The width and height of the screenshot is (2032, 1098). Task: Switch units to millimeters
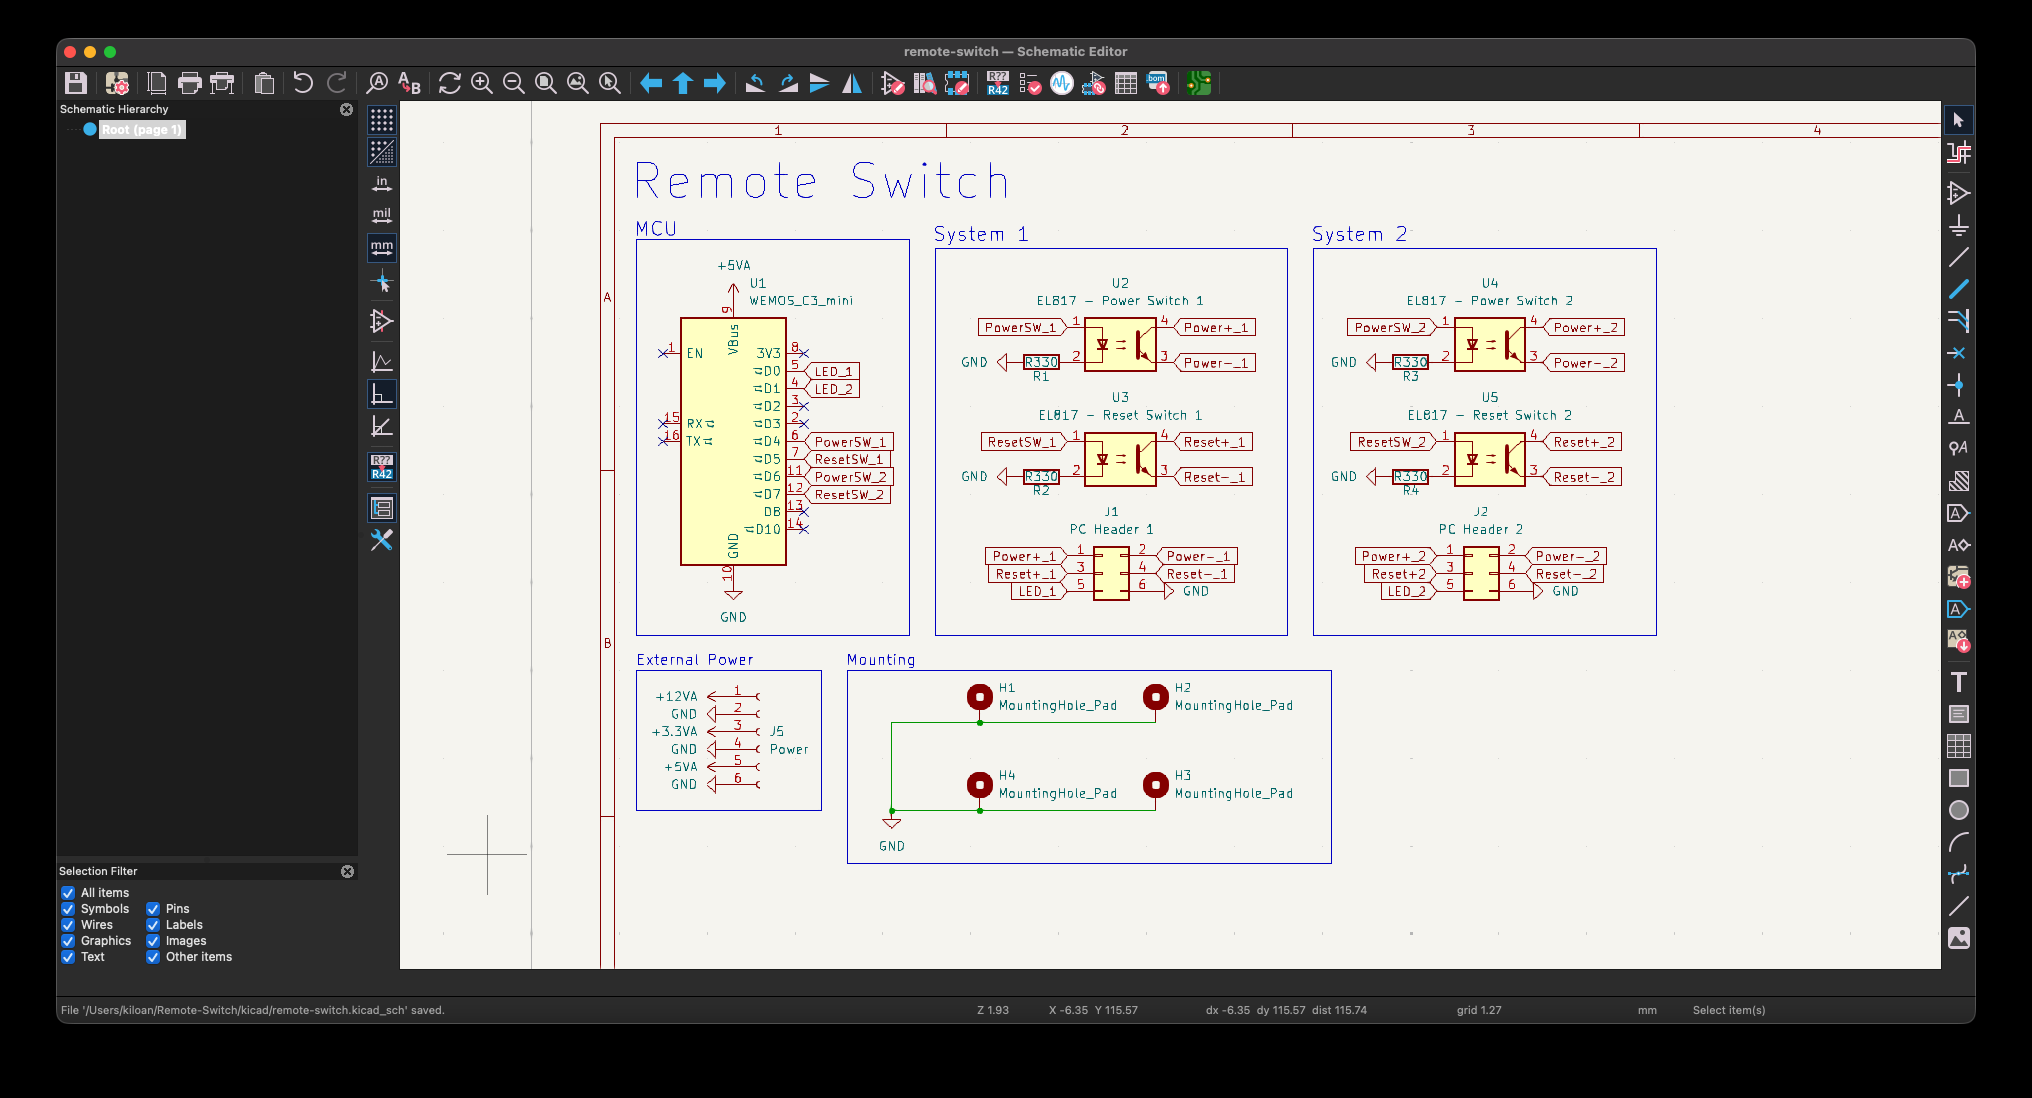coord(382,247)
